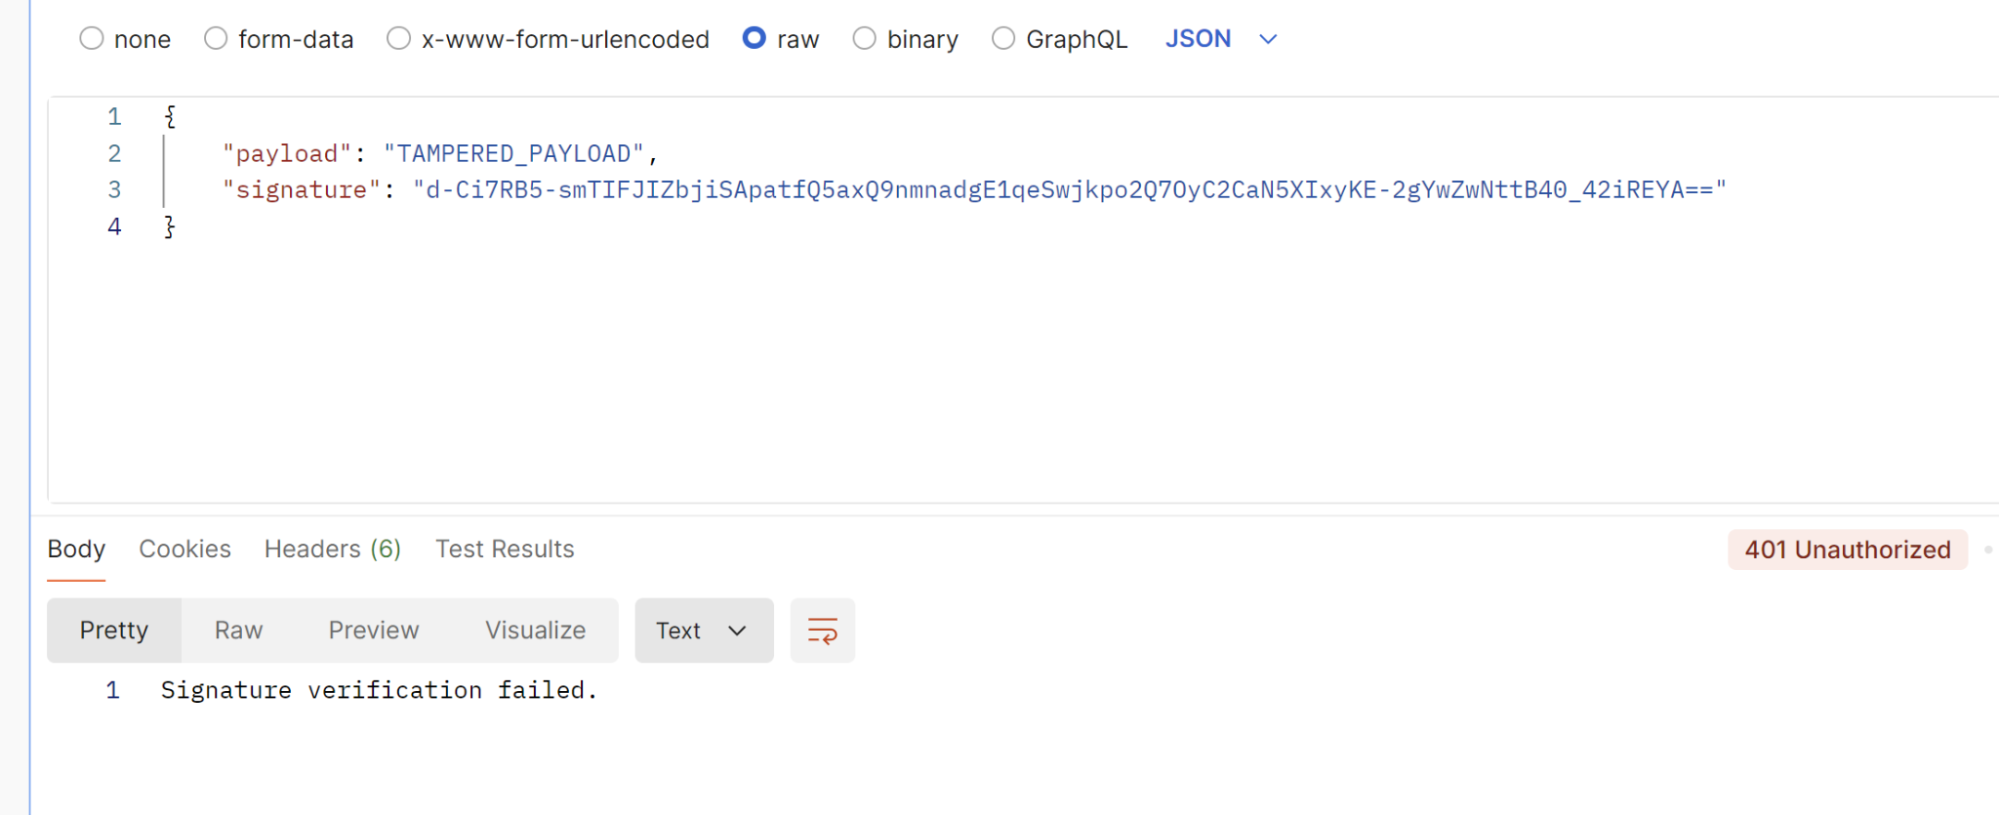The height and width of the screenshot is (816, 1999).
Task: Select the raw body radio button
Action: coord(754,38)
